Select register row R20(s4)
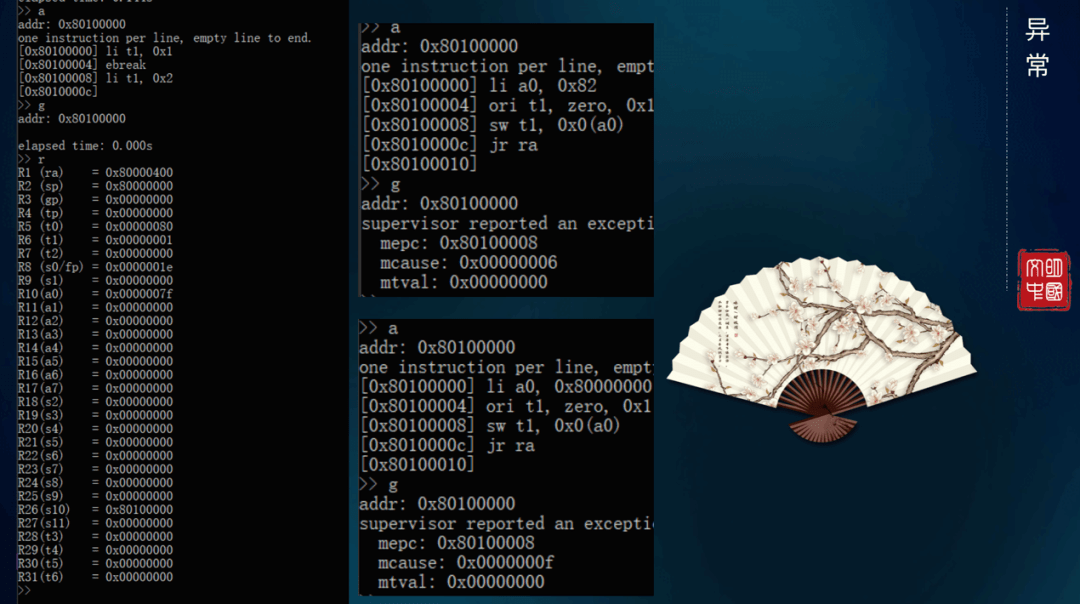This screenshot has width=1080, height=604. (x=95, y=428)
